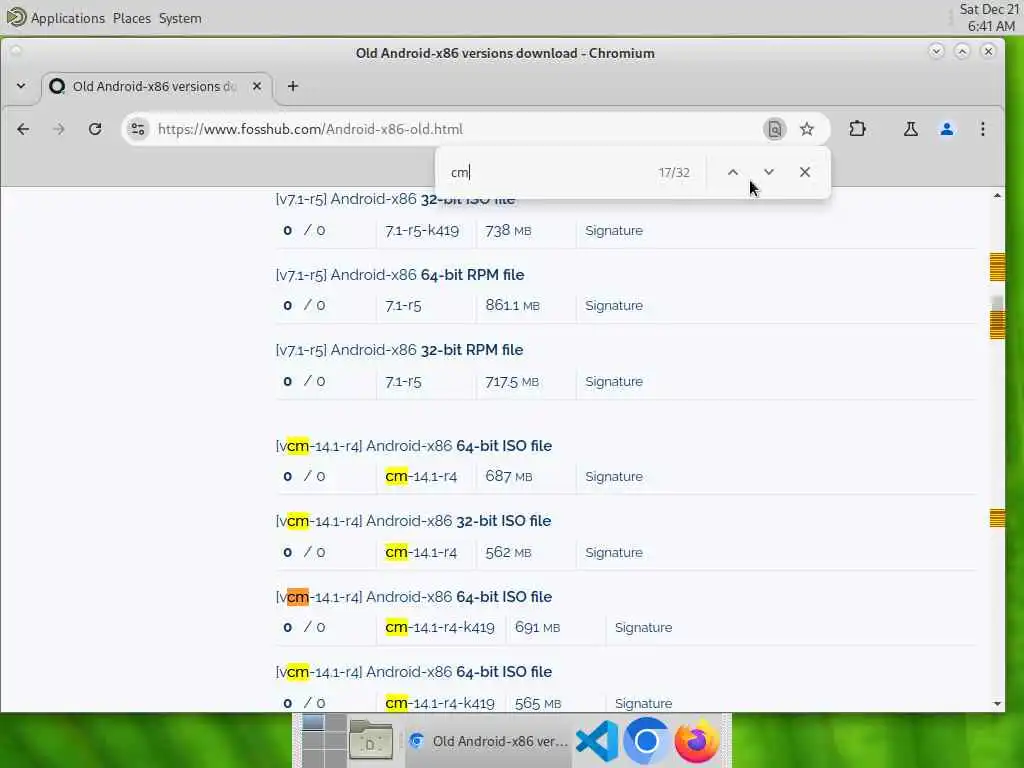
Task: Click the 861.1 MB size value
Action: [512, 306]
